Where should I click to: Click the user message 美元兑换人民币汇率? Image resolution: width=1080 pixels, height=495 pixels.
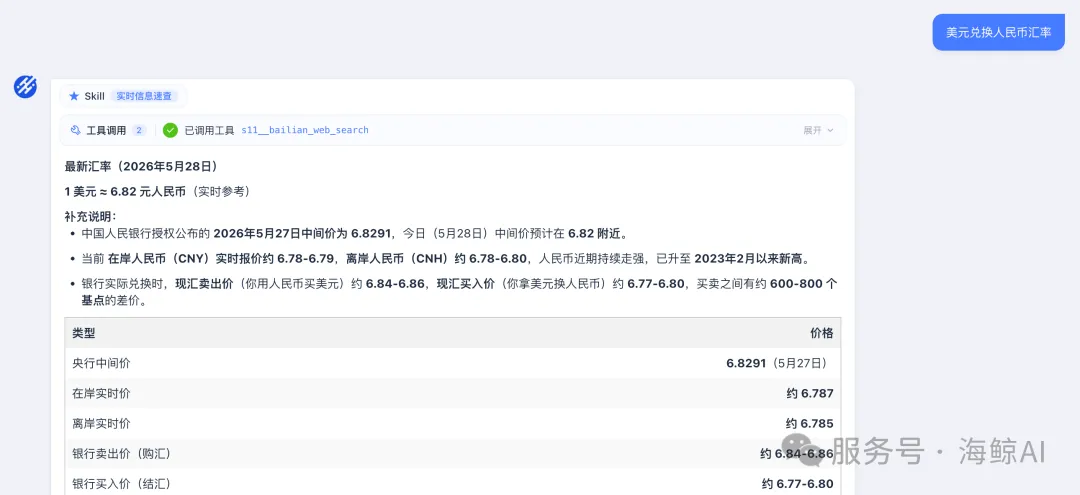(x=999, y=32)
